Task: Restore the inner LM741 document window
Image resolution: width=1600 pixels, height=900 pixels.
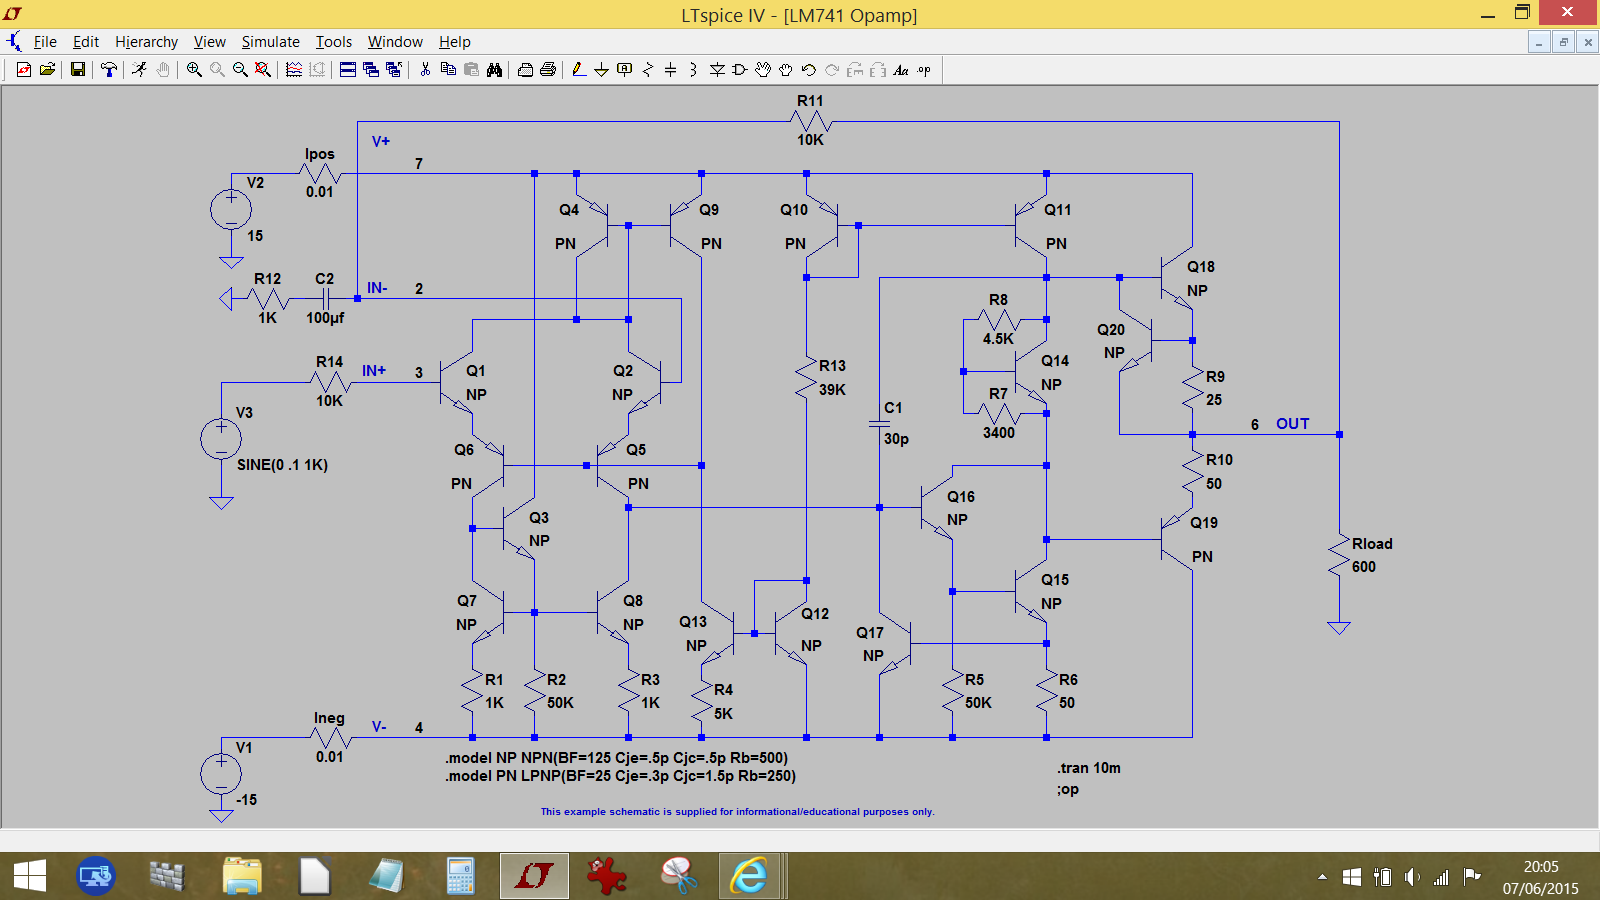Action: [x=1563, y=42]
